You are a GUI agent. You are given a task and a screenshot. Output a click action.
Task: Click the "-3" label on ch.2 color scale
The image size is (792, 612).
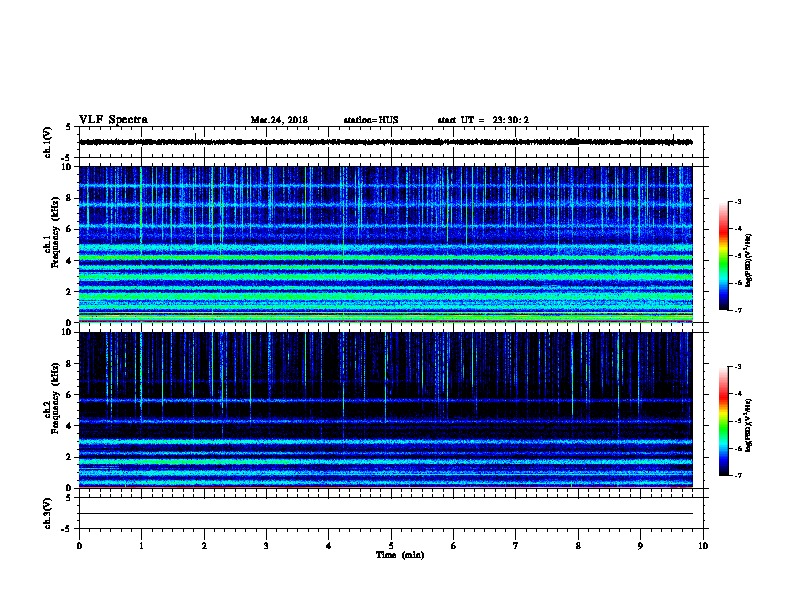pyautogui.click(x=738, y=367)
